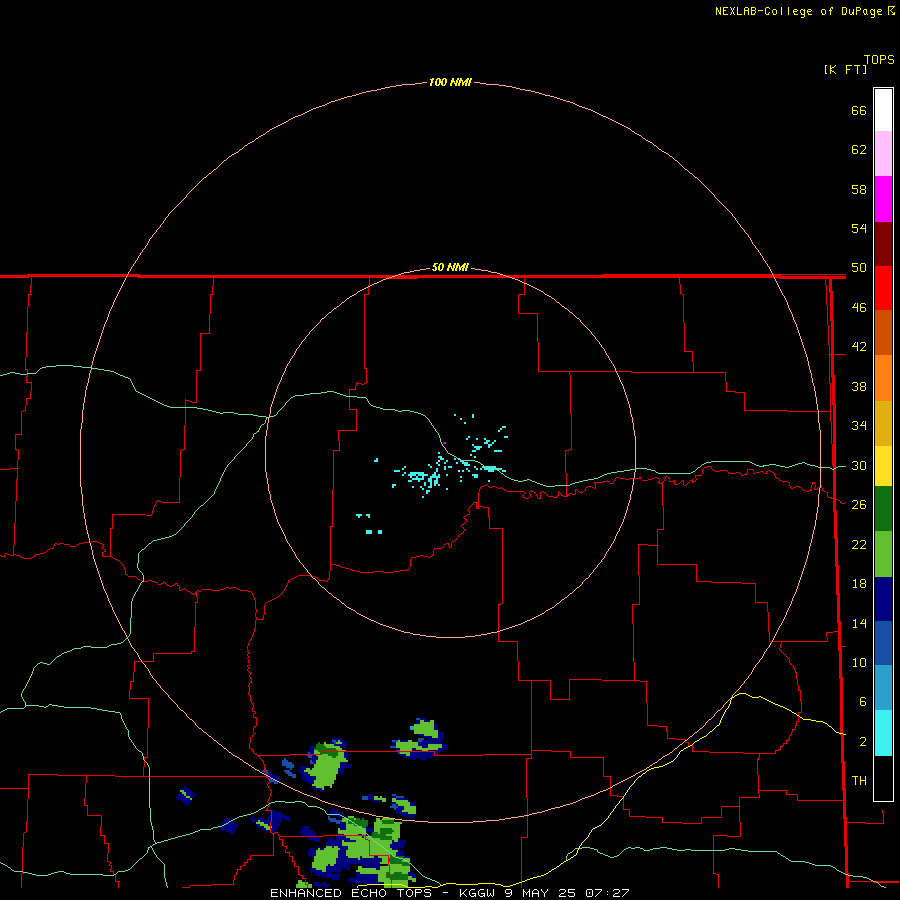This screenshot has width=900, height=900.
Task: Click the dark orange 42 kft swatch
Action: pos(883,333)
